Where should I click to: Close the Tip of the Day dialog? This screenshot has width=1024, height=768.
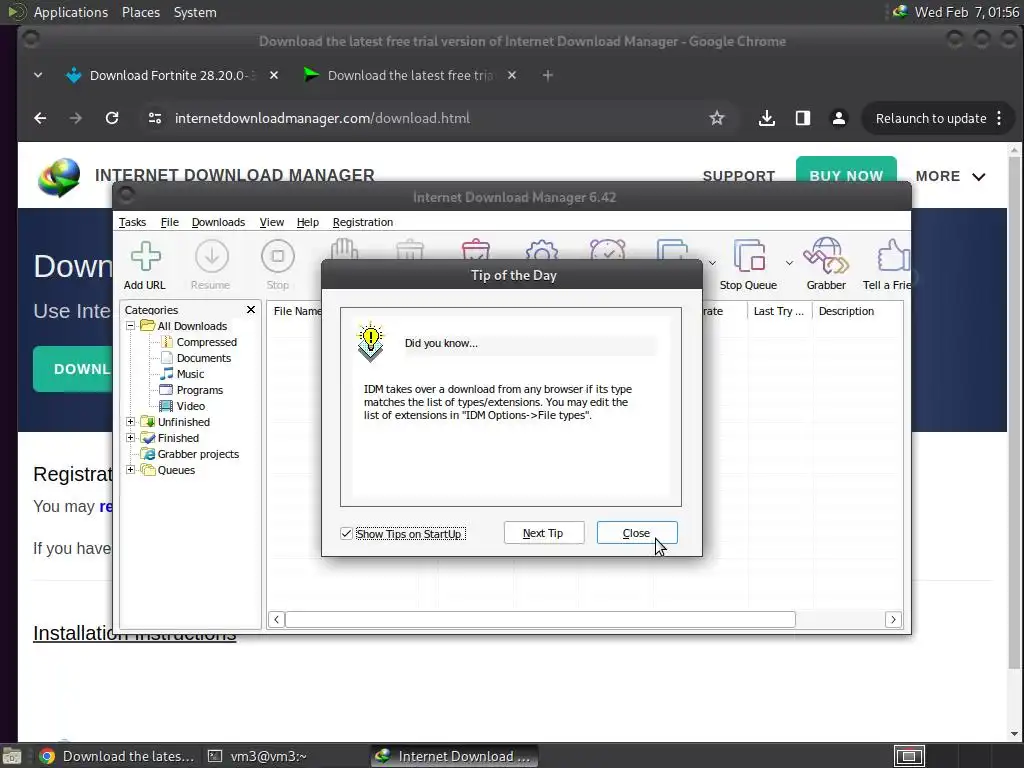tap(637, 533)
